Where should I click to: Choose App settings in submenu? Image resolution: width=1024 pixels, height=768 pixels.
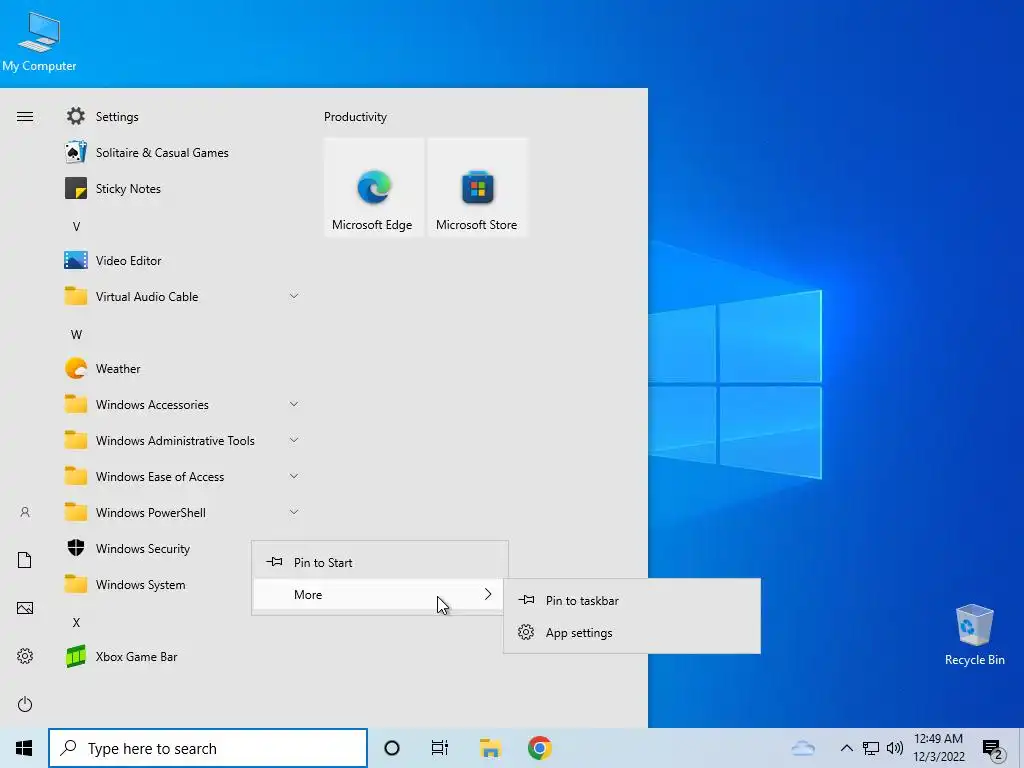(x=632, y=632)
